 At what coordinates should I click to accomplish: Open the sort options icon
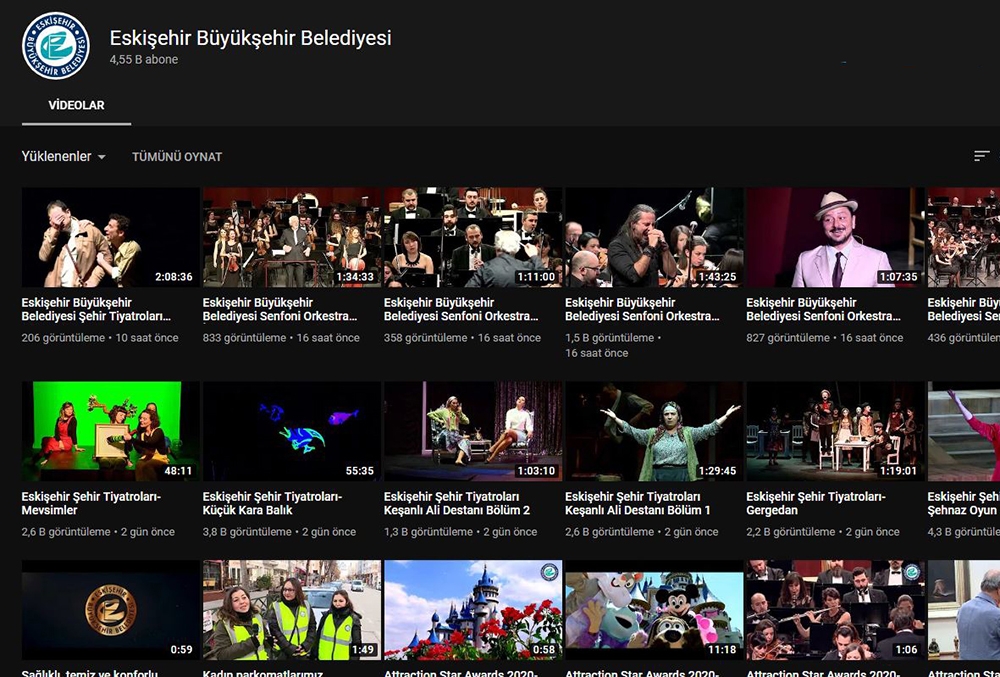click(x=982, y=156)
